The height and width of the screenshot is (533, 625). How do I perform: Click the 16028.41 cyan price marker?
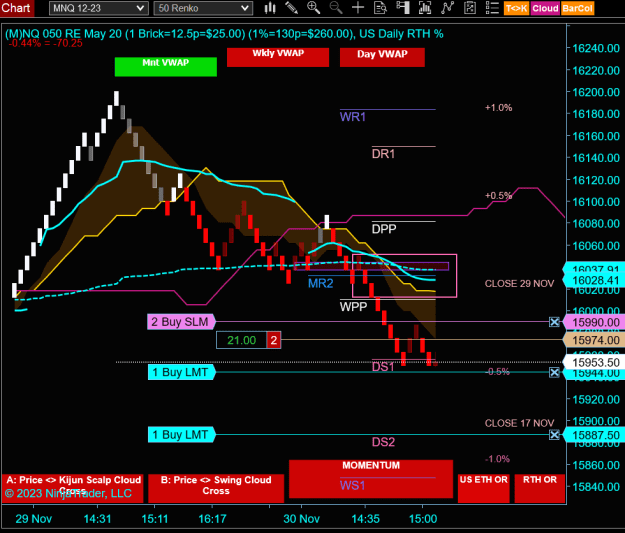pos(594,281)
